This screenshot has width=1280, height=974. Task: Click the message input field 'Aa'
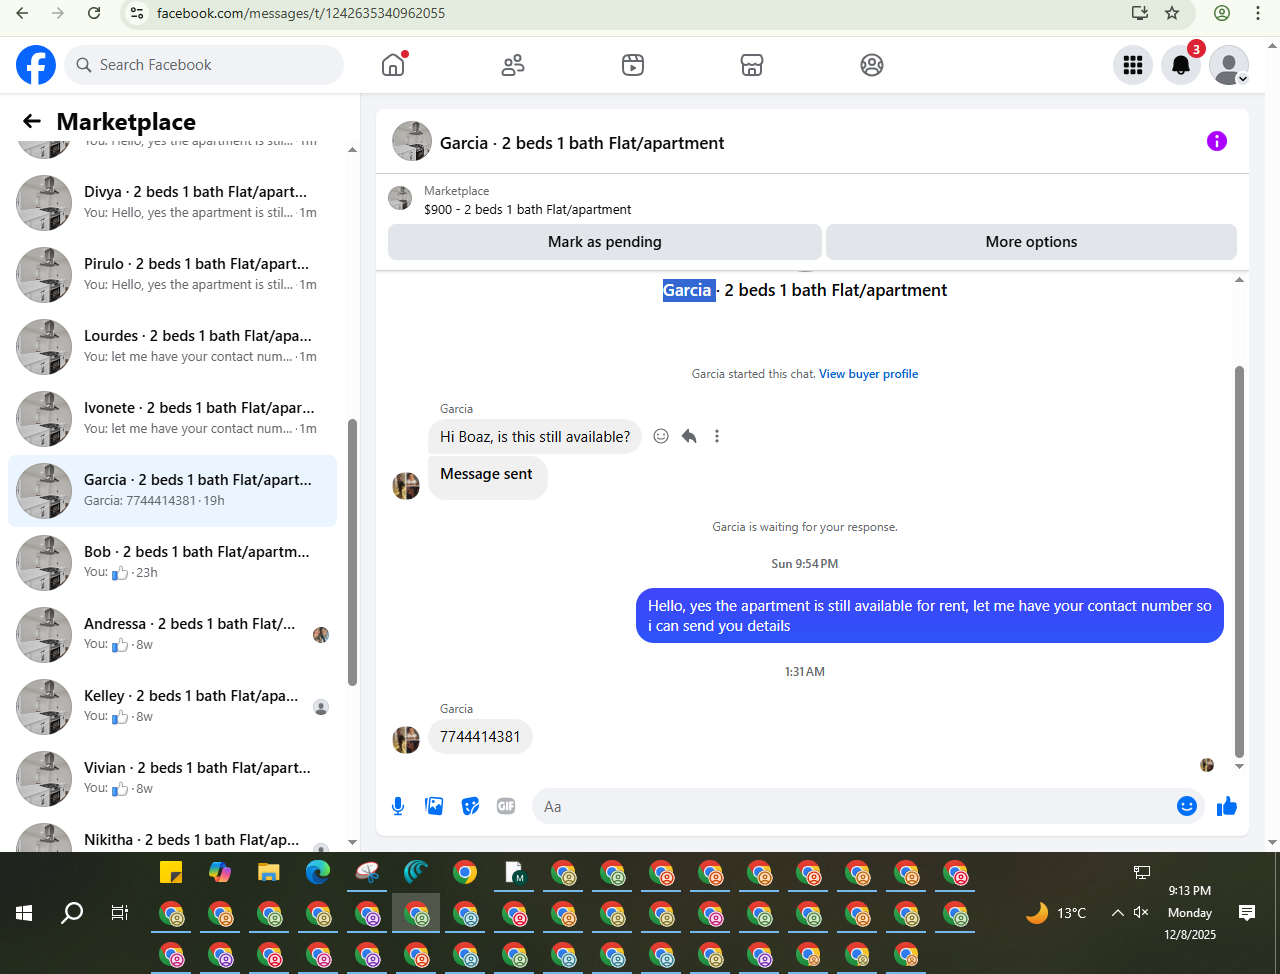coord(856,806)
